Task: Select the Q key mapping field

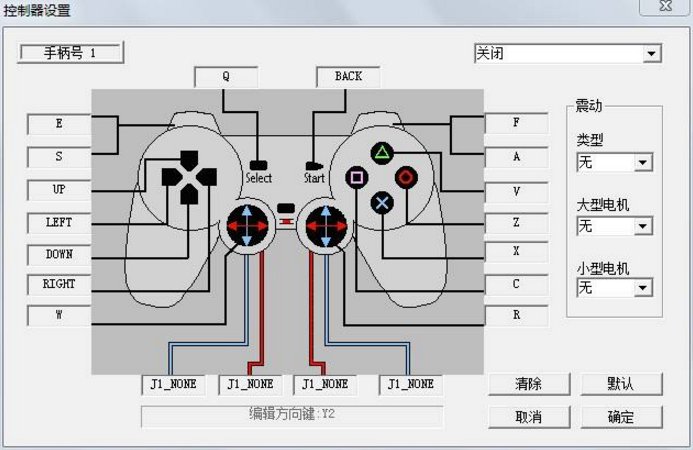Action: tap(226, 77)
